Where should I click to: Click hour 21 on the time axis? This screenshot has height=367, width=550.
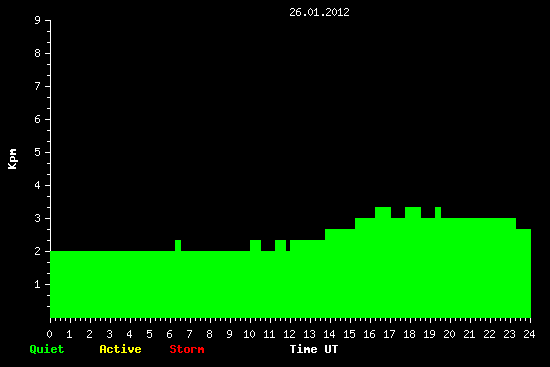tap(469, 334)
